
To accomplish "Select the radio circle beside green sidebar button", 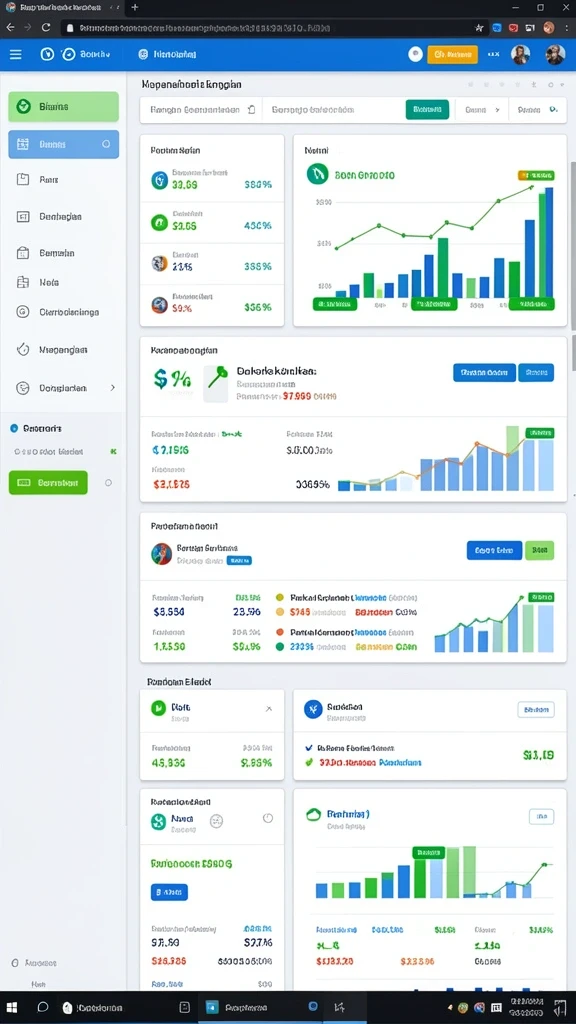I will 108,483.
